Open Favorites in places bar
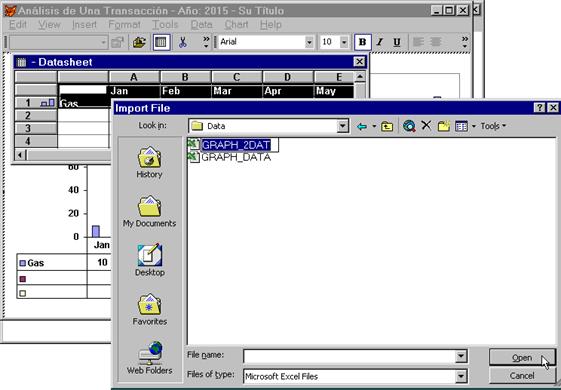Image resolution: width=561 pixels, height=390 pixels. [150, 309]
